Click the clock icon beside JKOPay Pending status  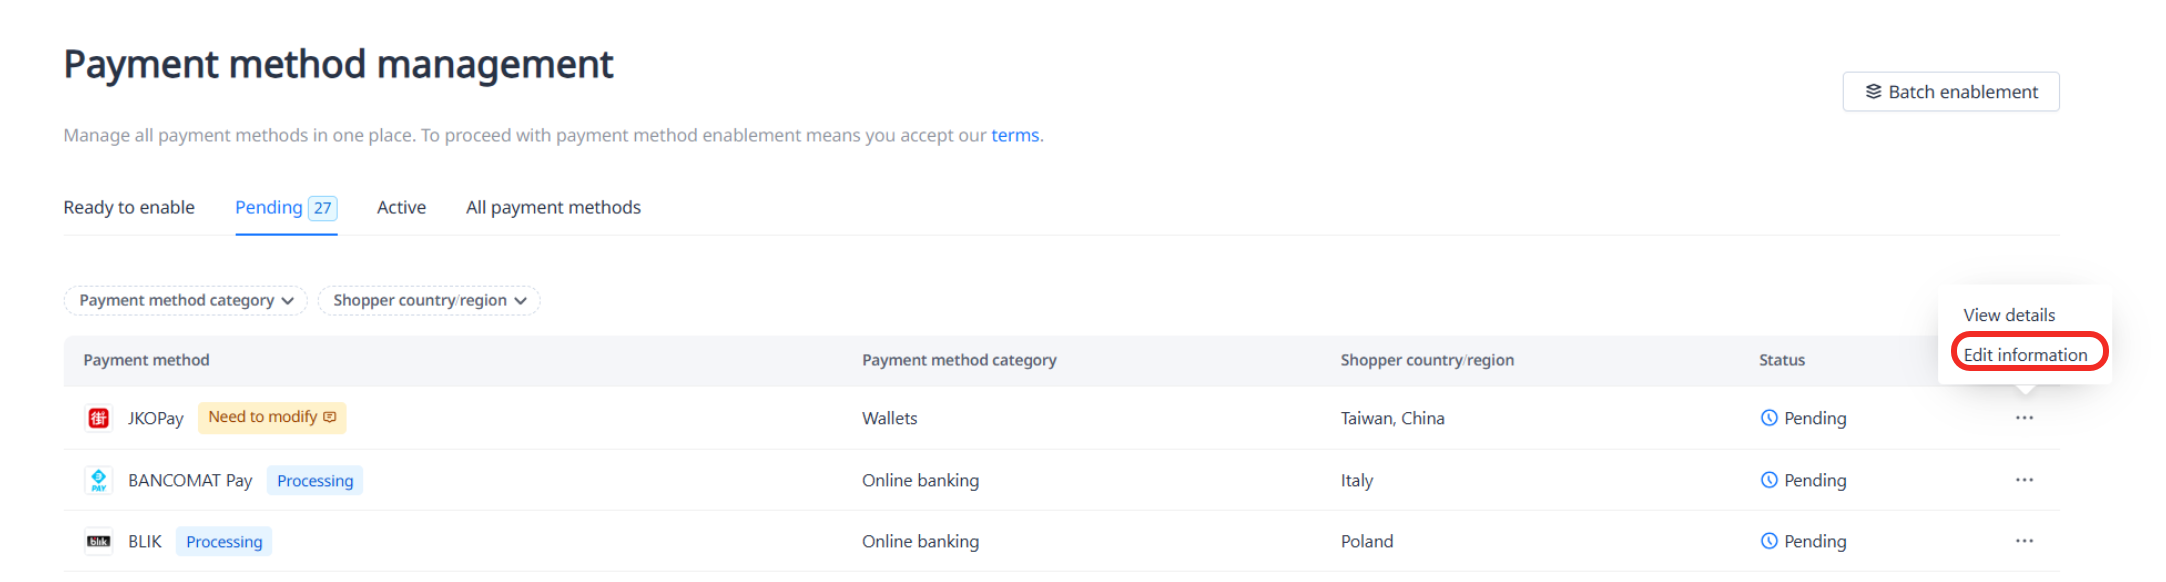tap(1769, 418)
